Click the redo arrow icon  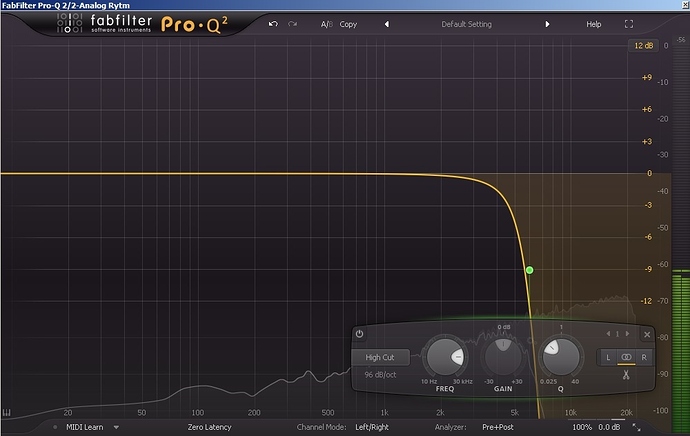pyautogui.click(x=292, y=24)
